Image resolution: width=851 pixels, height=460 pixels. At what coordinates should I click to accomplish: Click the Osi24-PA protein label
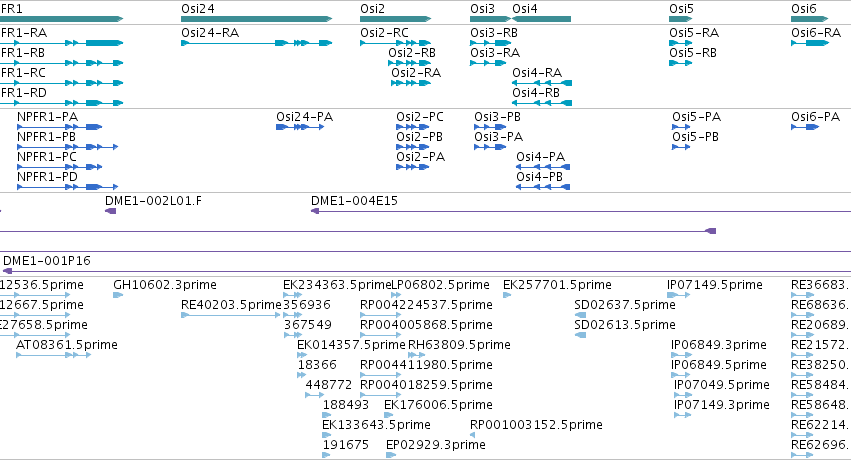coord(304,117)
